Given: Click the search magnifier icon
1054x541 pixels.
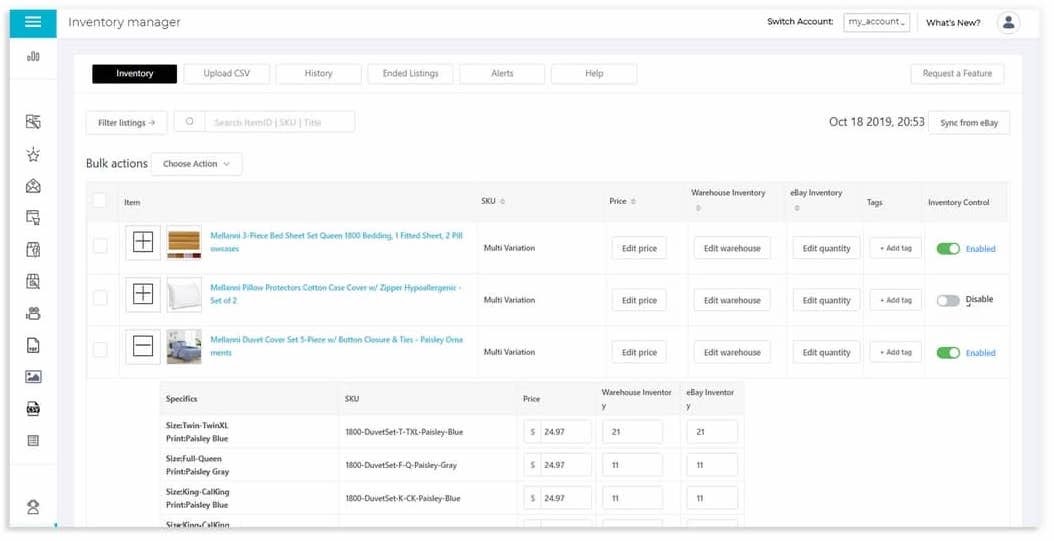Looking at the screenshot, I should pos(189,122).
